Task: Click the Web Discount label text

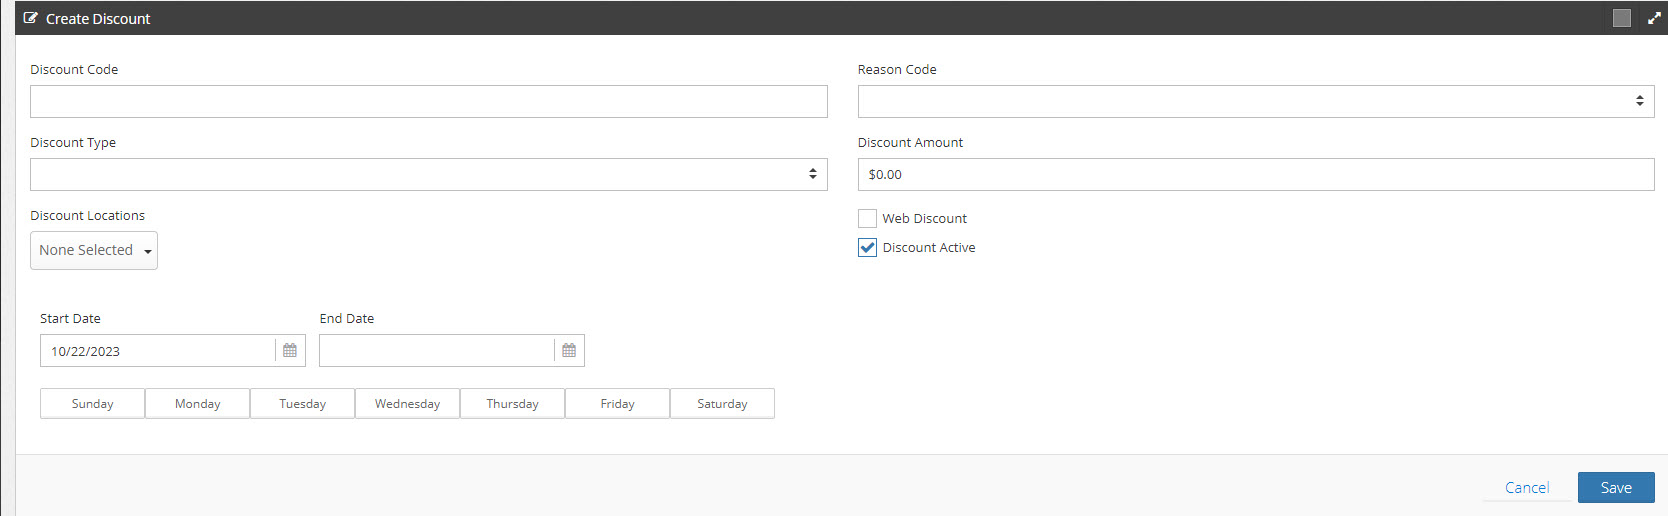Action: (x=925, y=218)
